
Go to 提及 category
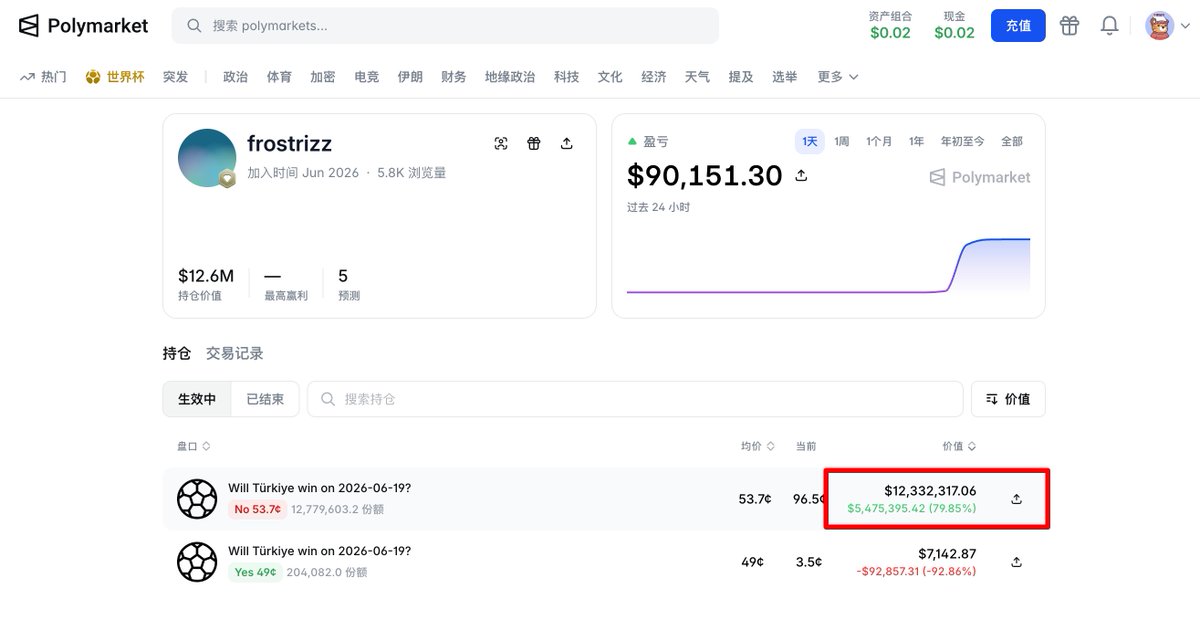click(x=741, y=77)
